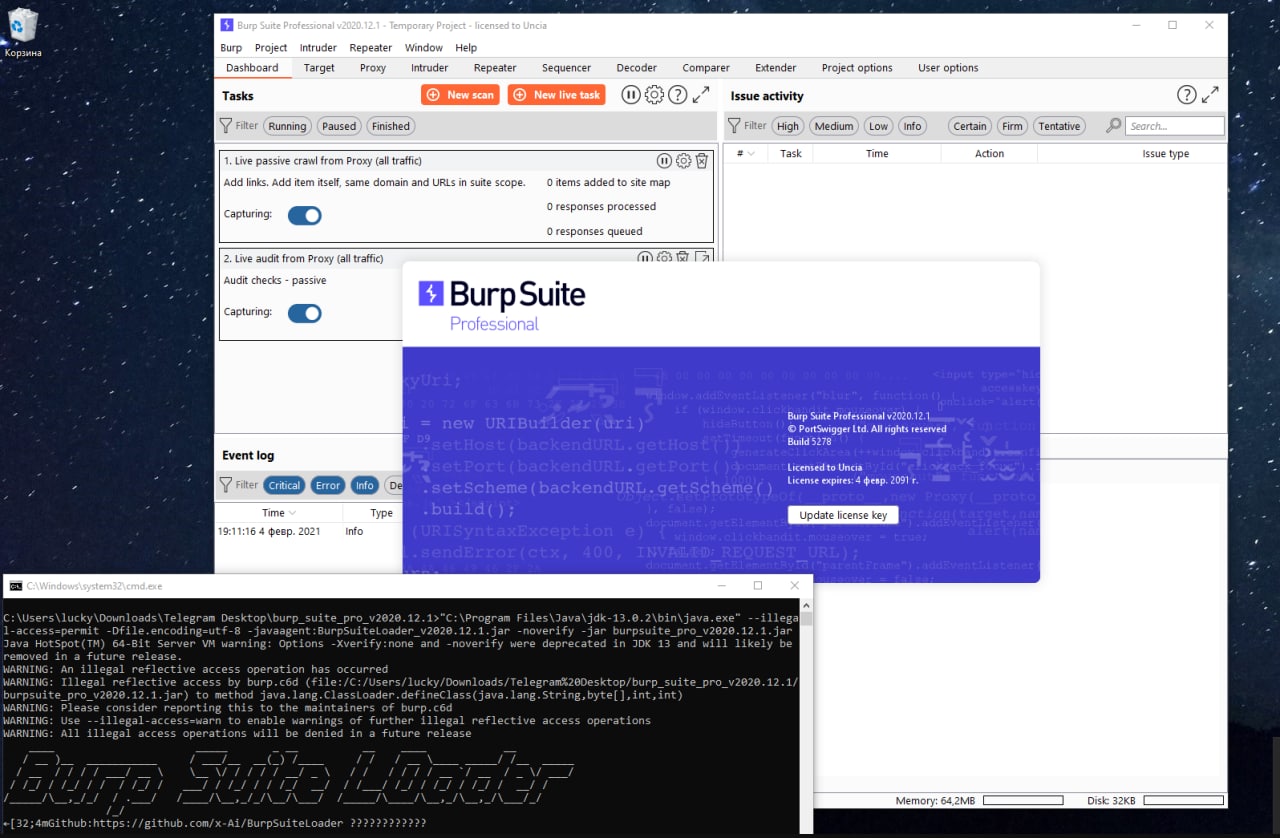The width and height of the screenshot is (1280, 838).
Task: Toggle the Info filter in Event log
Action: (365, 485)
